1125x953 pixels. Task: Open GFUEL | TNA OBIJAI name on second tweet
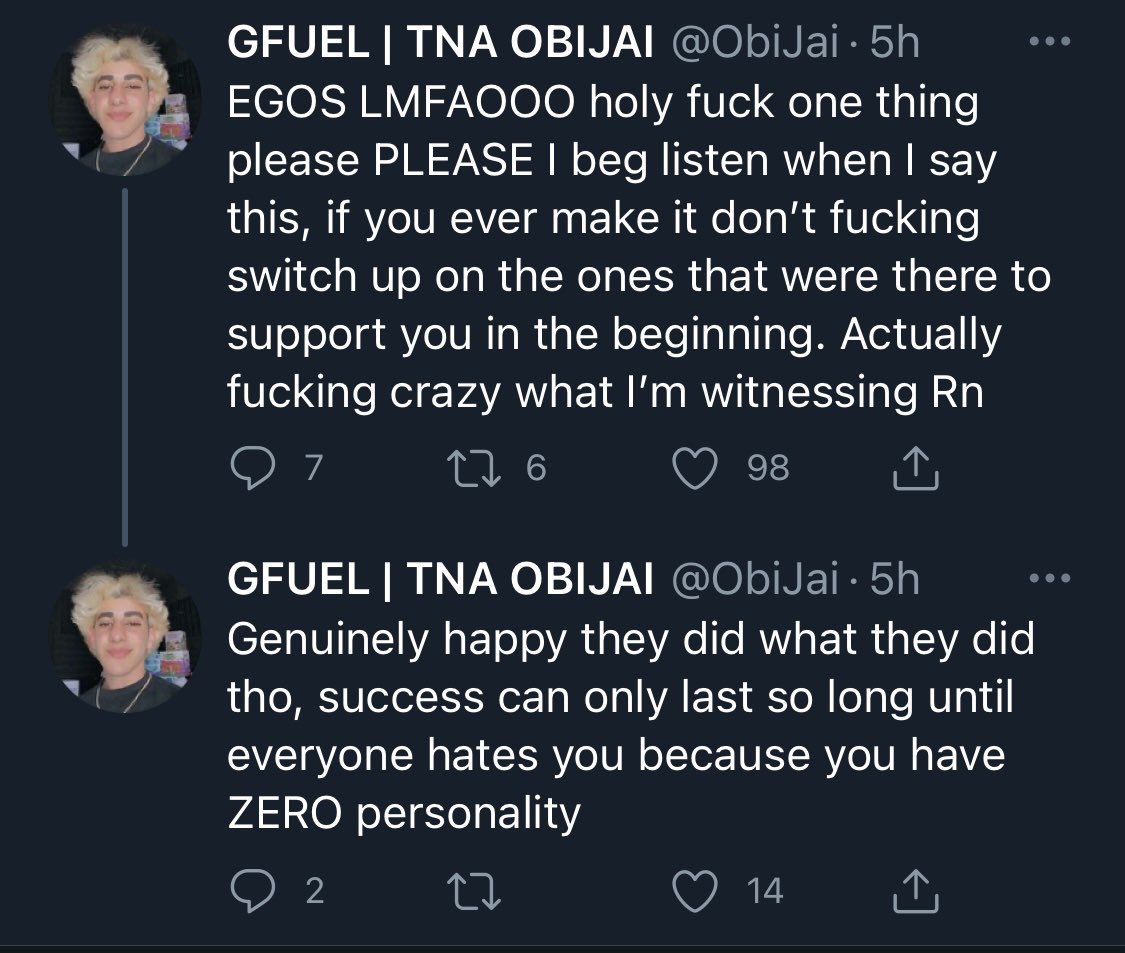[x=440, y=579]
